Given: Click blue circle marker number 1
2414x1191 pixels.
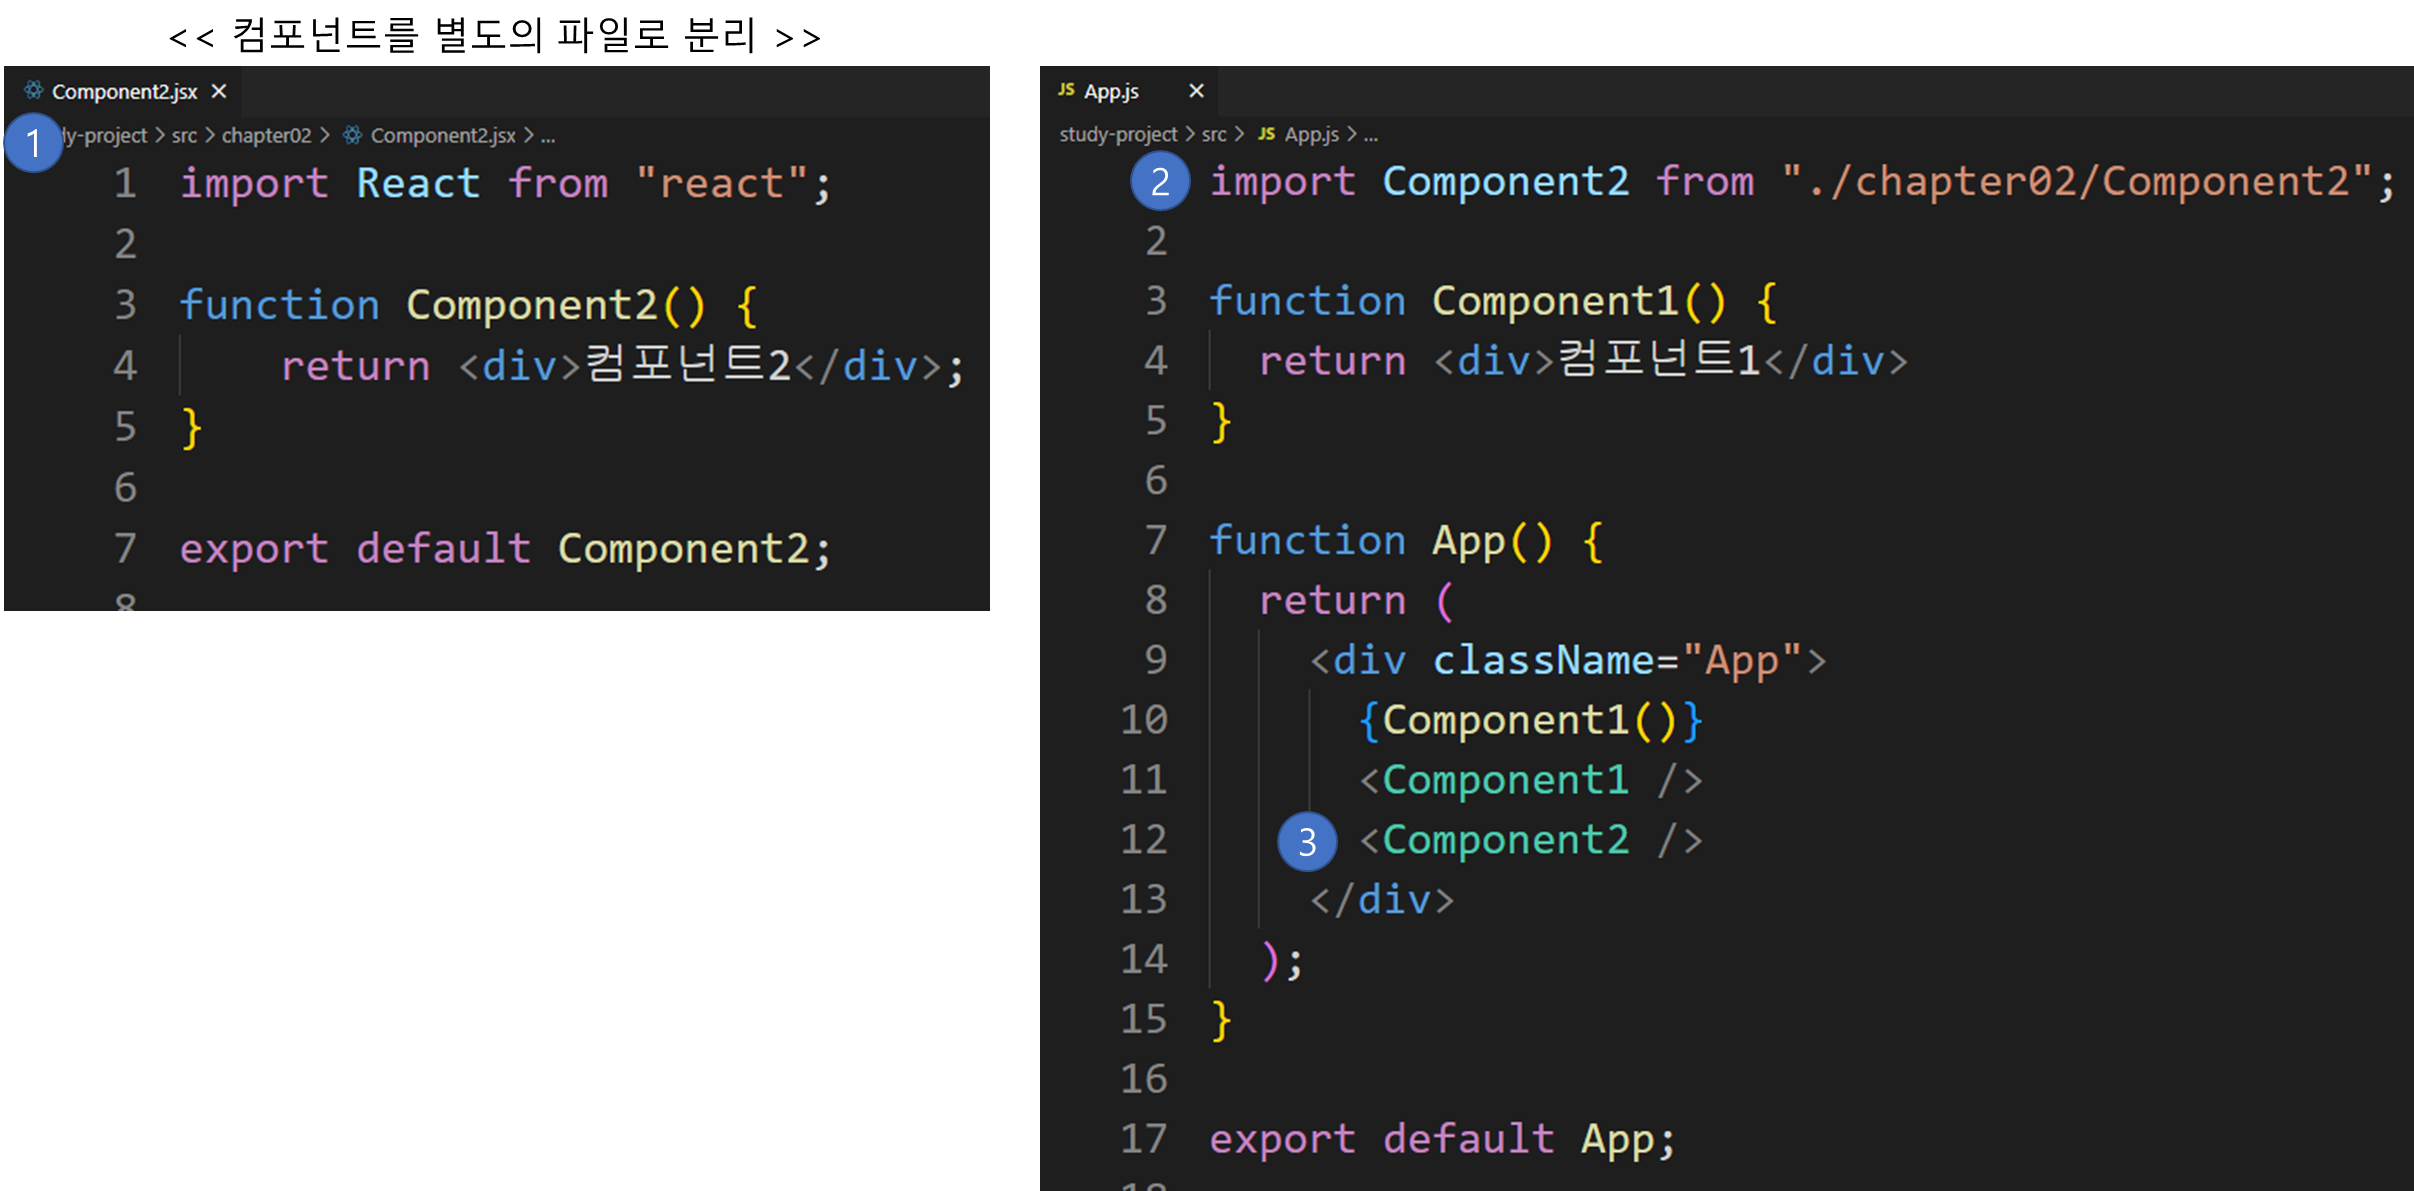Looking at the screenshot, I should point(33,143).
